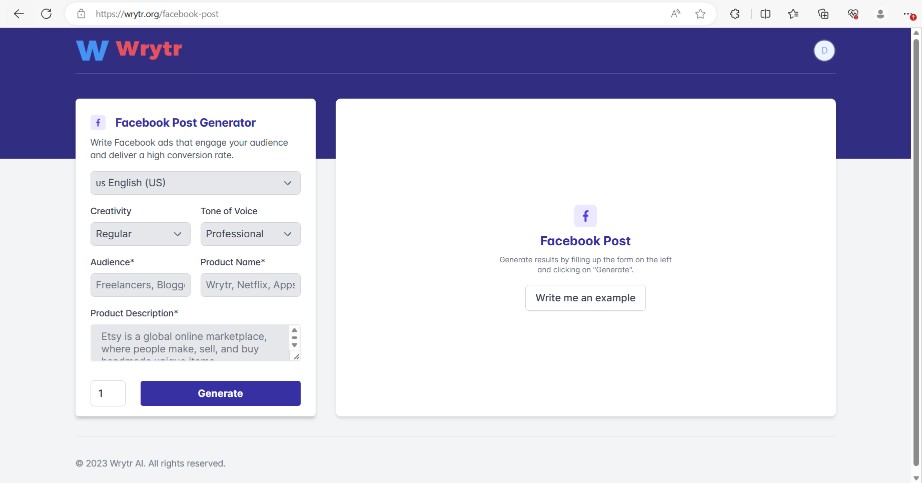Image resolution: width=922 pixels, height=483 pixels.
Task: Add this page to favorites with the star icon
Action: 700,14
